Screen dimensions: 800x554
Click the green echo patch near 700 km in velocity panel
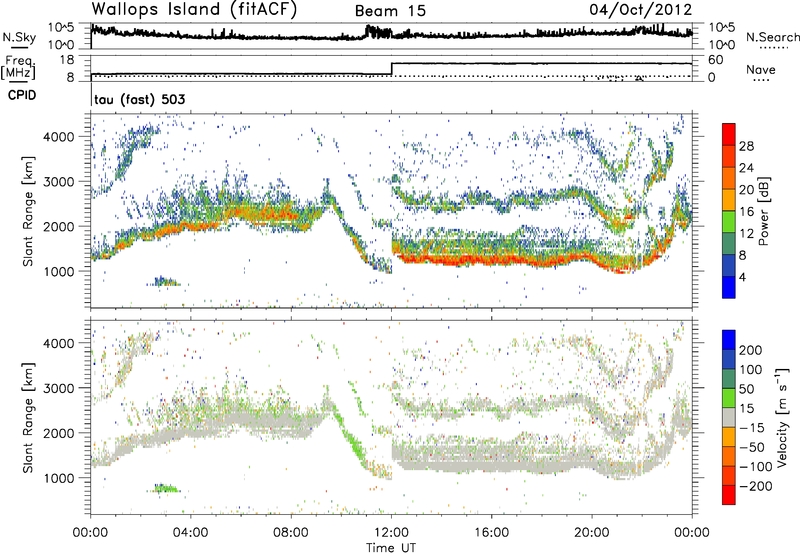pos(164,488)
